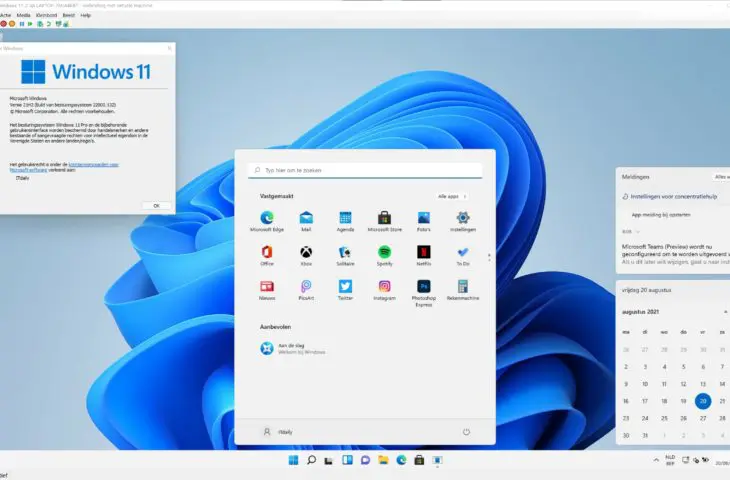Click Start menu pinned page dots
This screenshot has height=480, width=730.
pyautogui.click(x=489, y=257)
